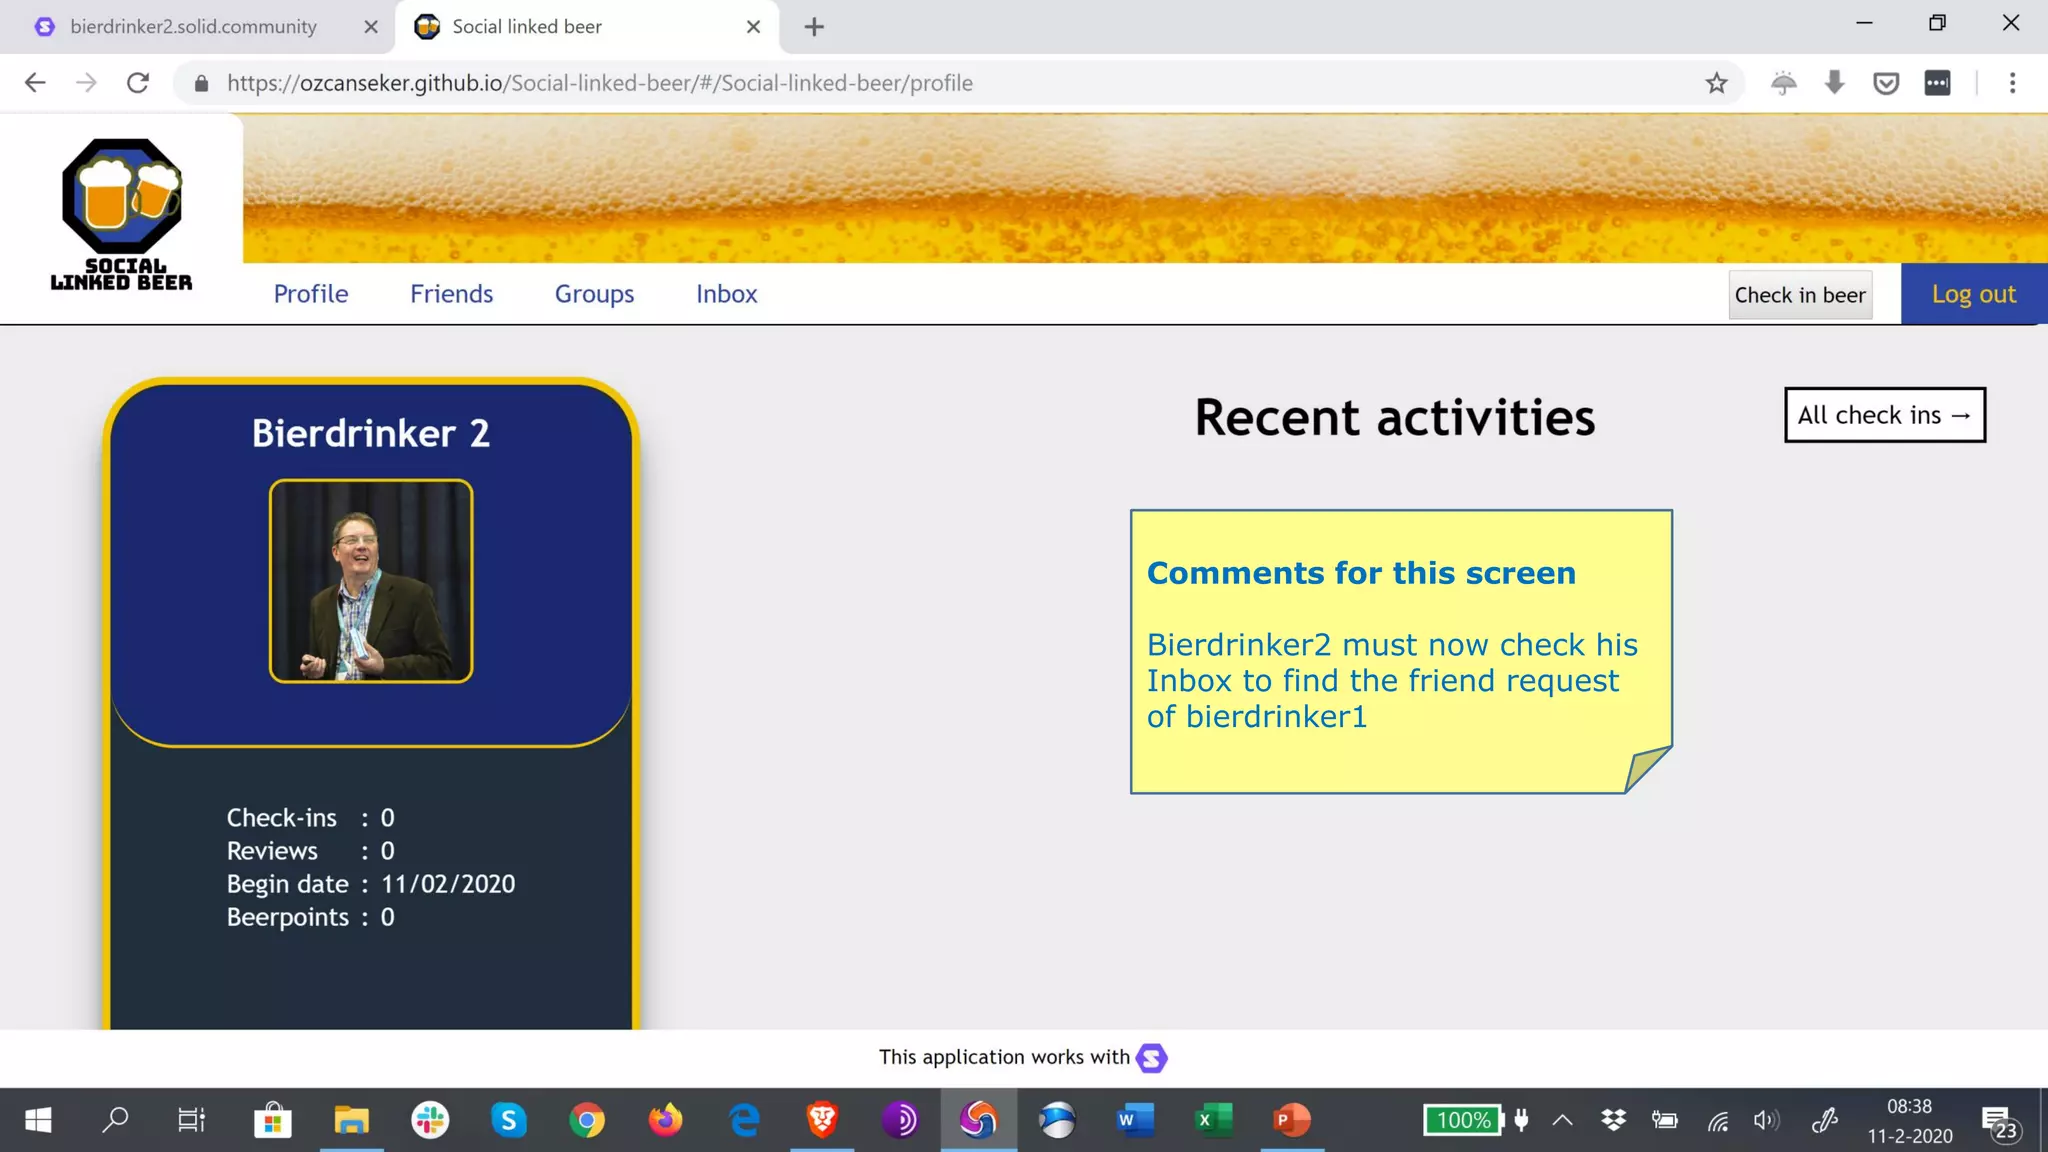
Task: Open Task View
Action: [191, 1120]
